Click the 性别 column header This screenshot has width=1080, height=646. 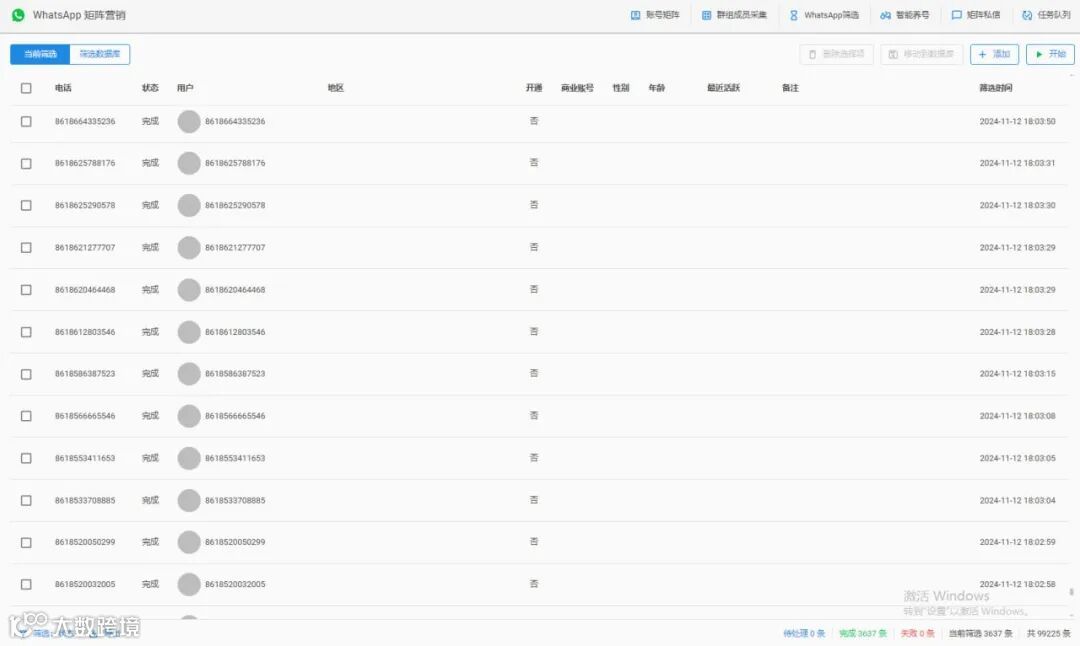click(621, 88)
